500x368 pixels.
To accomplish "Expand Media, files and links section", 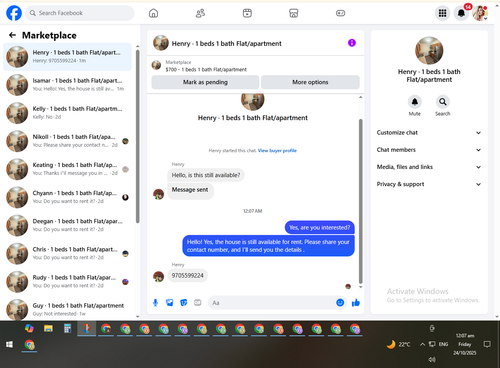I will pyautogui.click(x=429, y=167).
